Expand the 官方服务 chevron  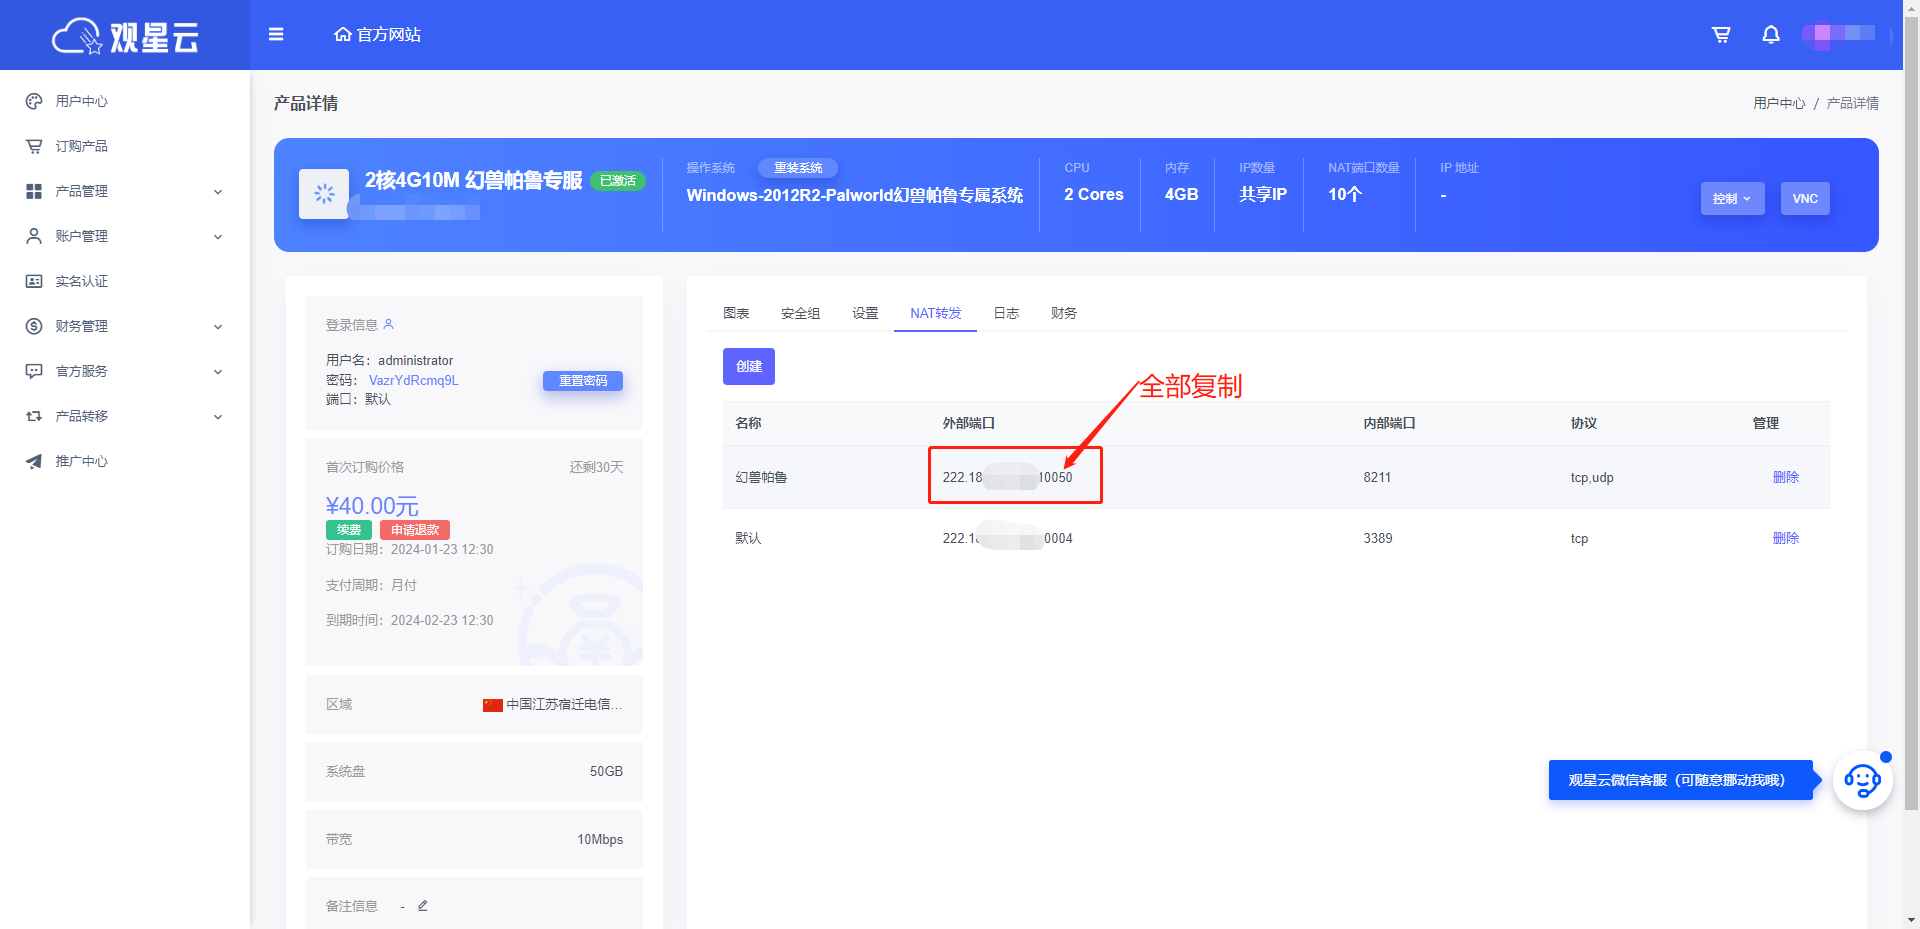218,372
